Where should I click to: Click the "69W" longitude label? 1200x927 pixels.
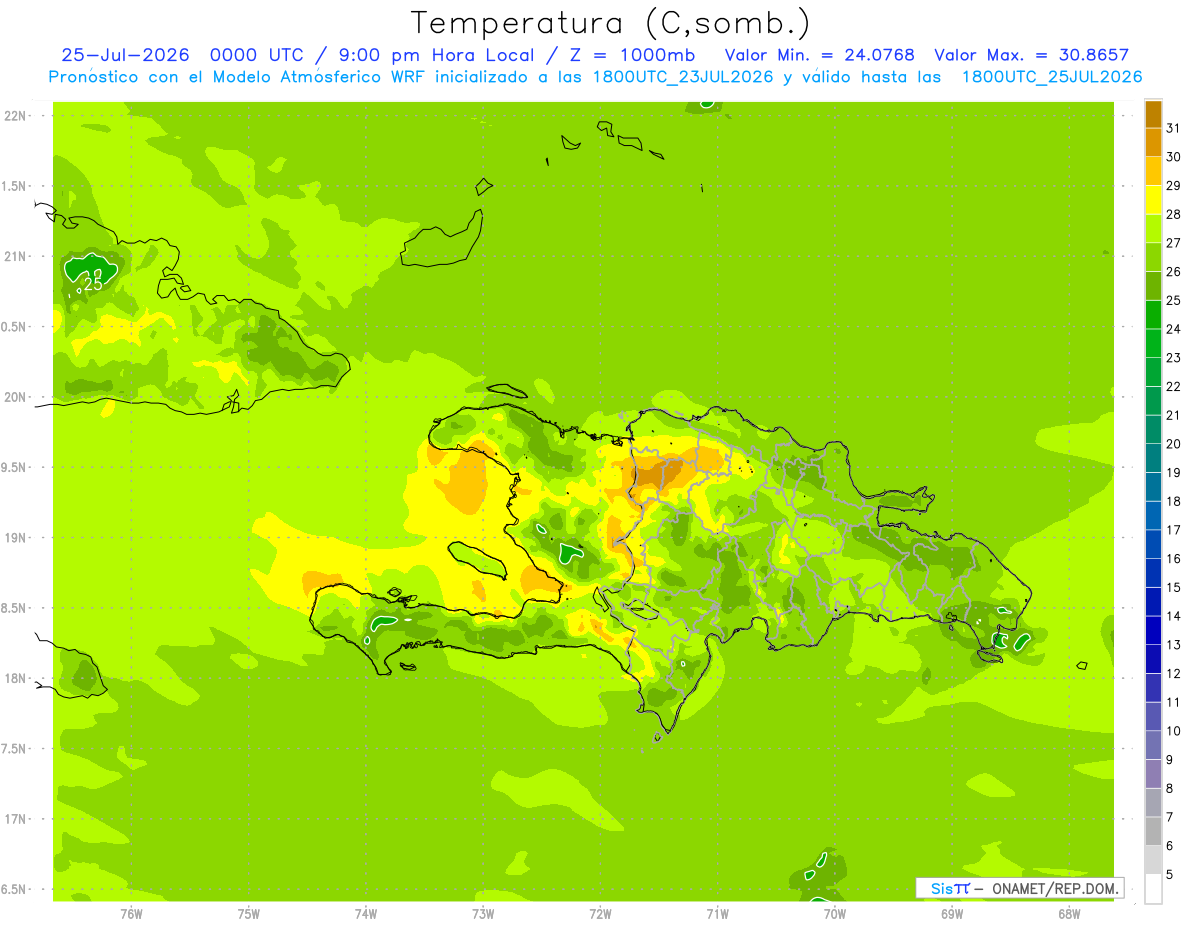(951, 913)
